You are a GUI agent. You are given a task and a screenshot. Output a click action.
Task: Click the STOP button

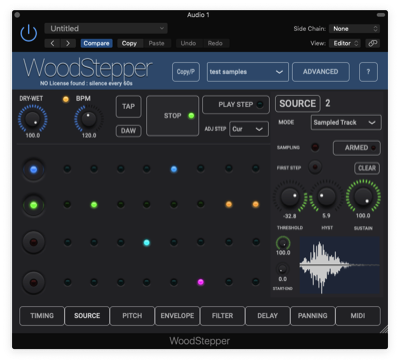click(172, 116)
